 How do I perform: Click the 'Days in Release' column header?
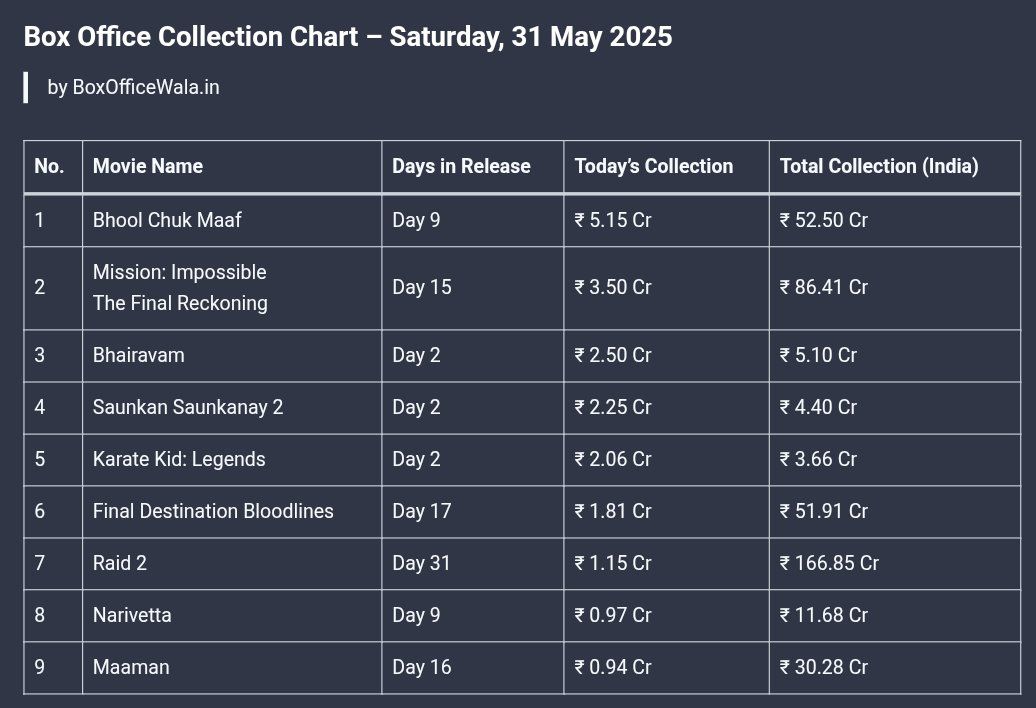pos(461,166)
